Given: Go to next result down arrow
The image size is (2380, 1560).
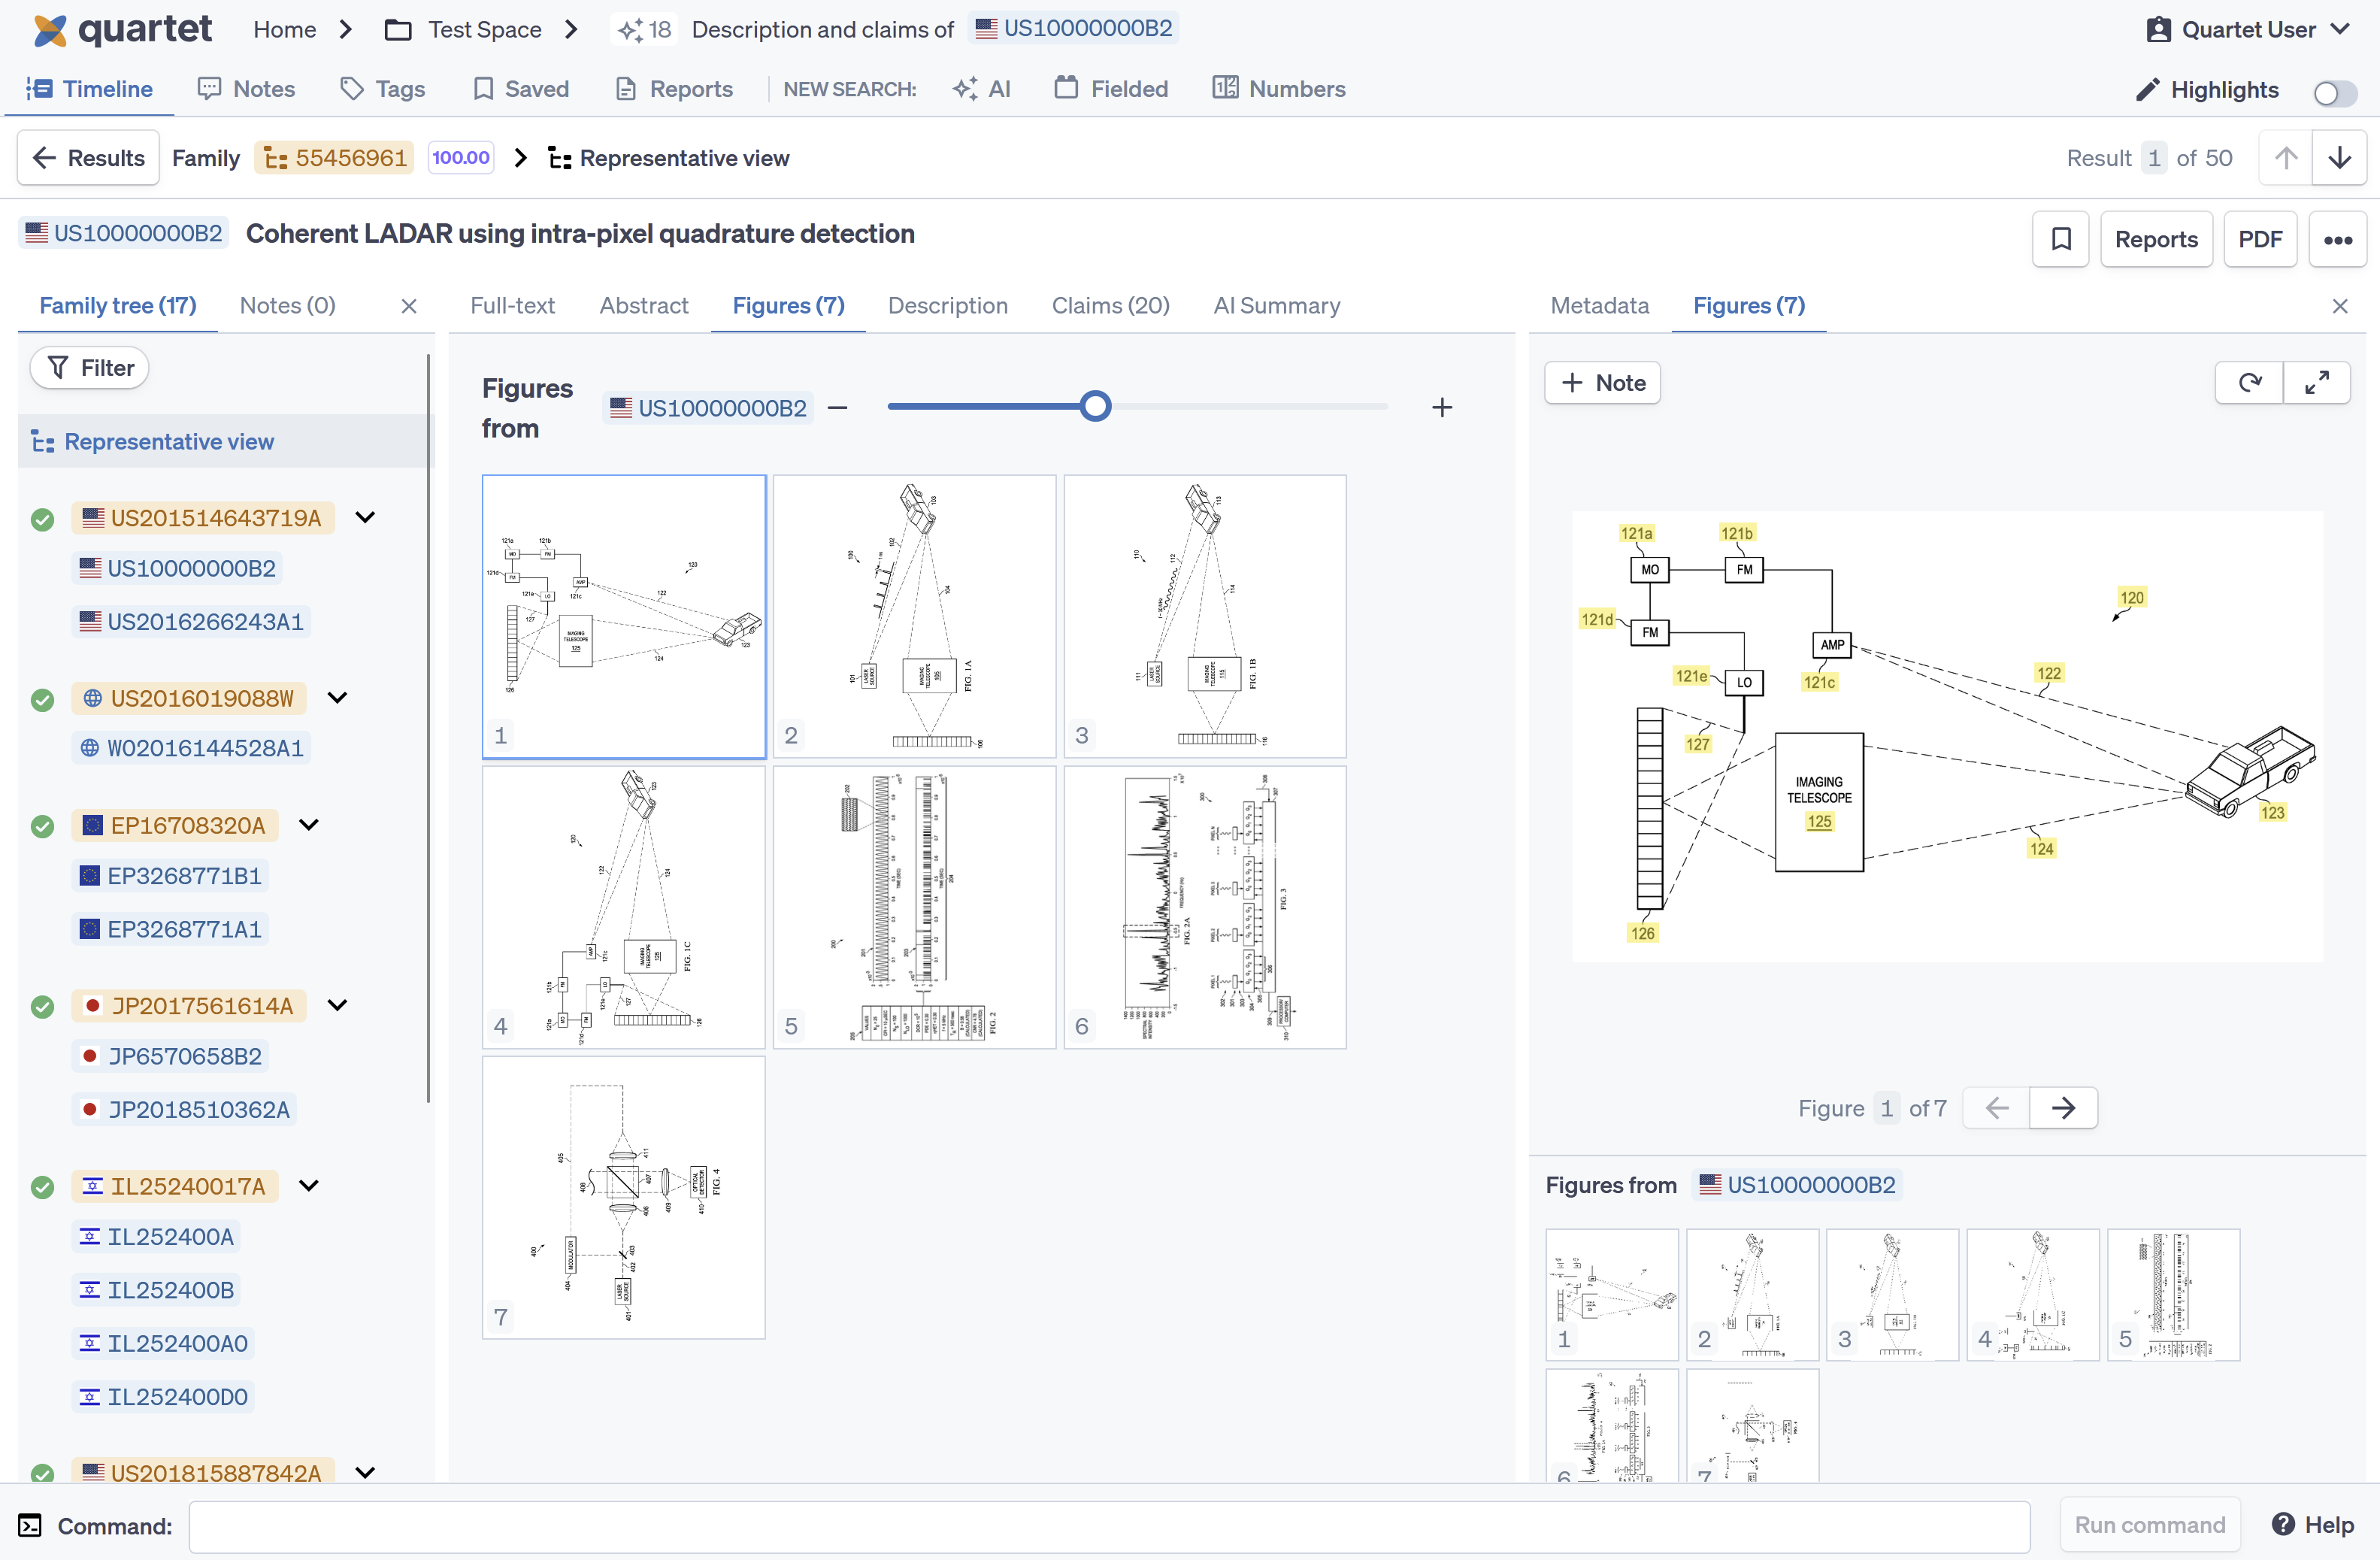Looking at the screenshot, I should tap(2339, 158).
